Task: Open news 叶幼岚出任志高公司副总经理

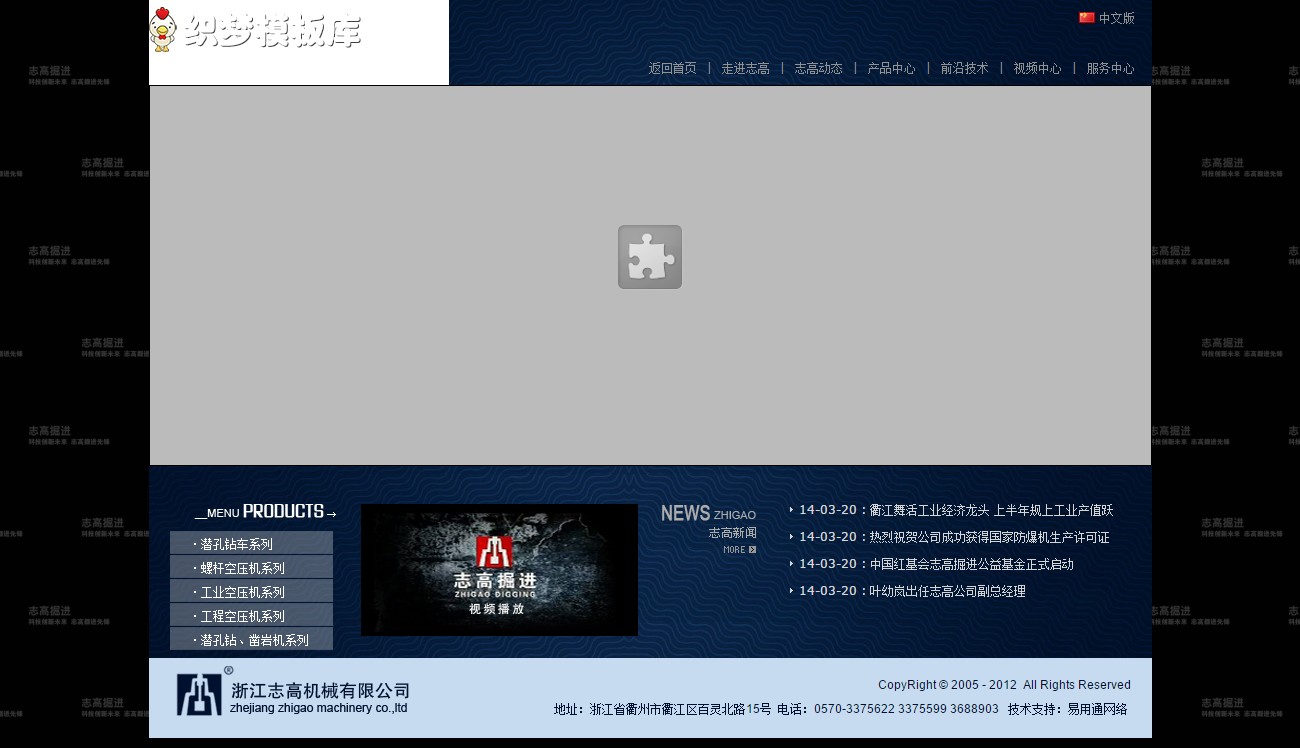Action: coord(947,591)
